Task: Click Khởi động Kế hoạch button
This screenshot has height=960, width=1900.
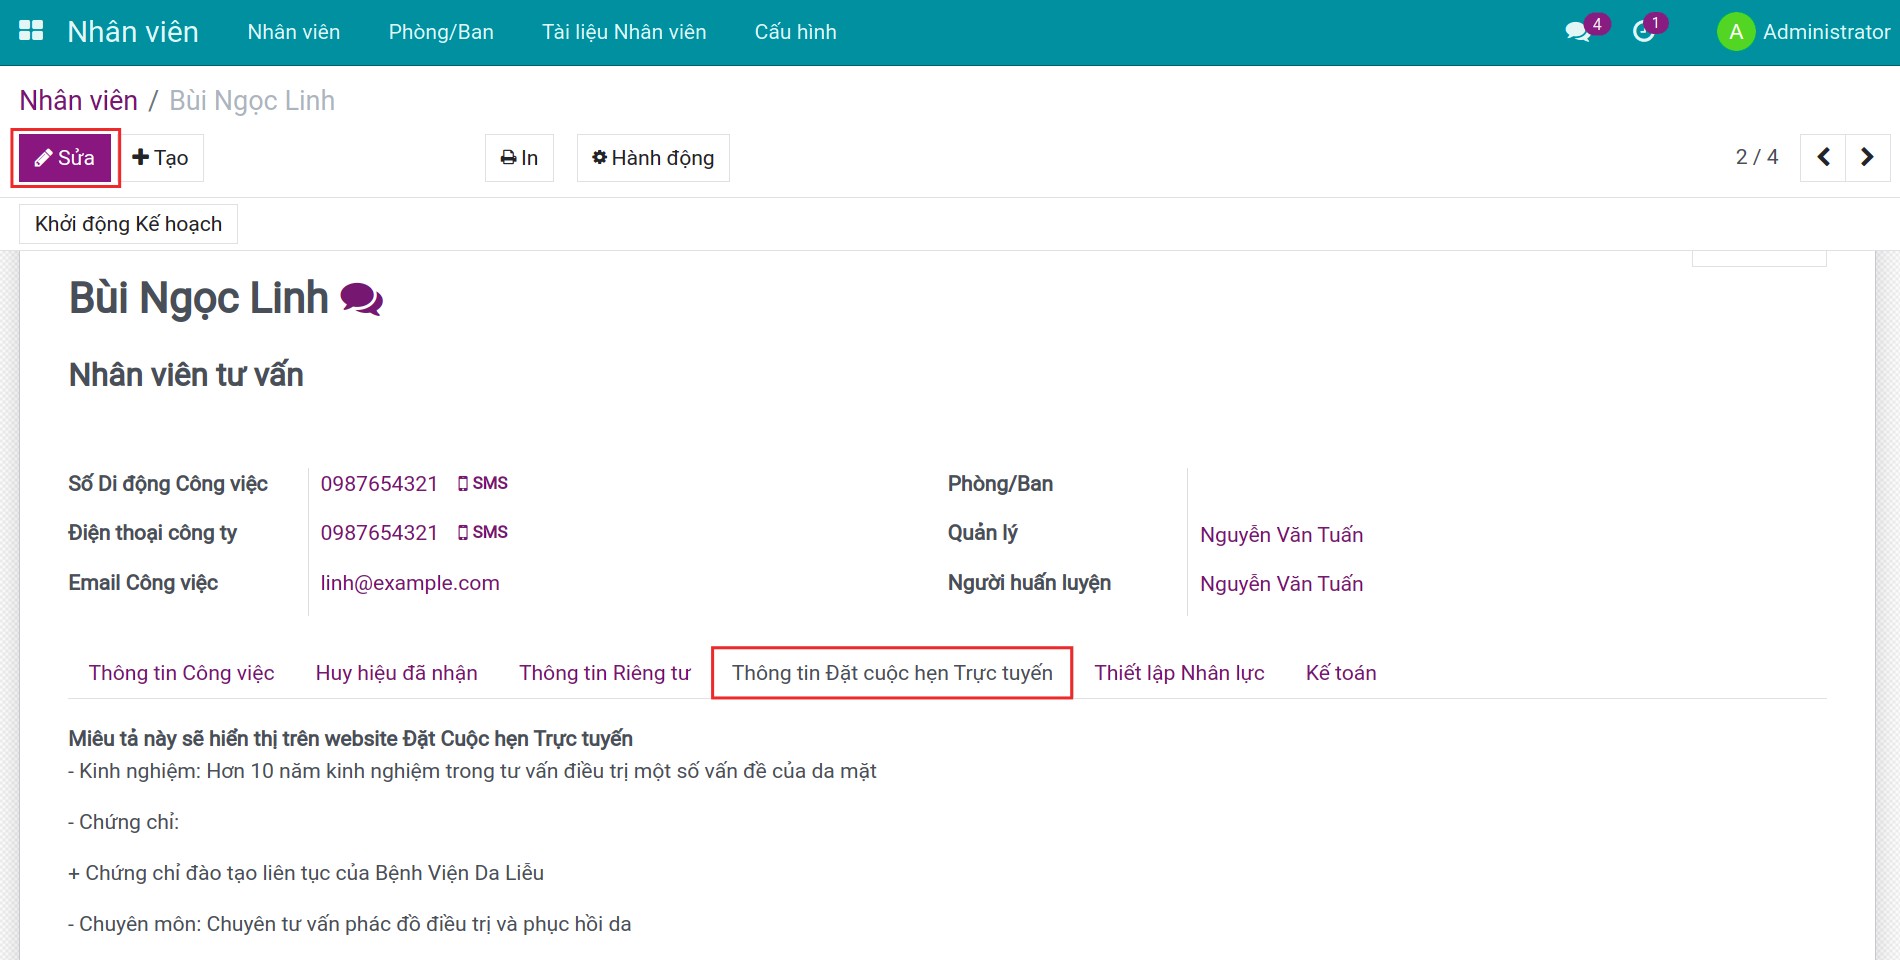Action: coord(128,224)
